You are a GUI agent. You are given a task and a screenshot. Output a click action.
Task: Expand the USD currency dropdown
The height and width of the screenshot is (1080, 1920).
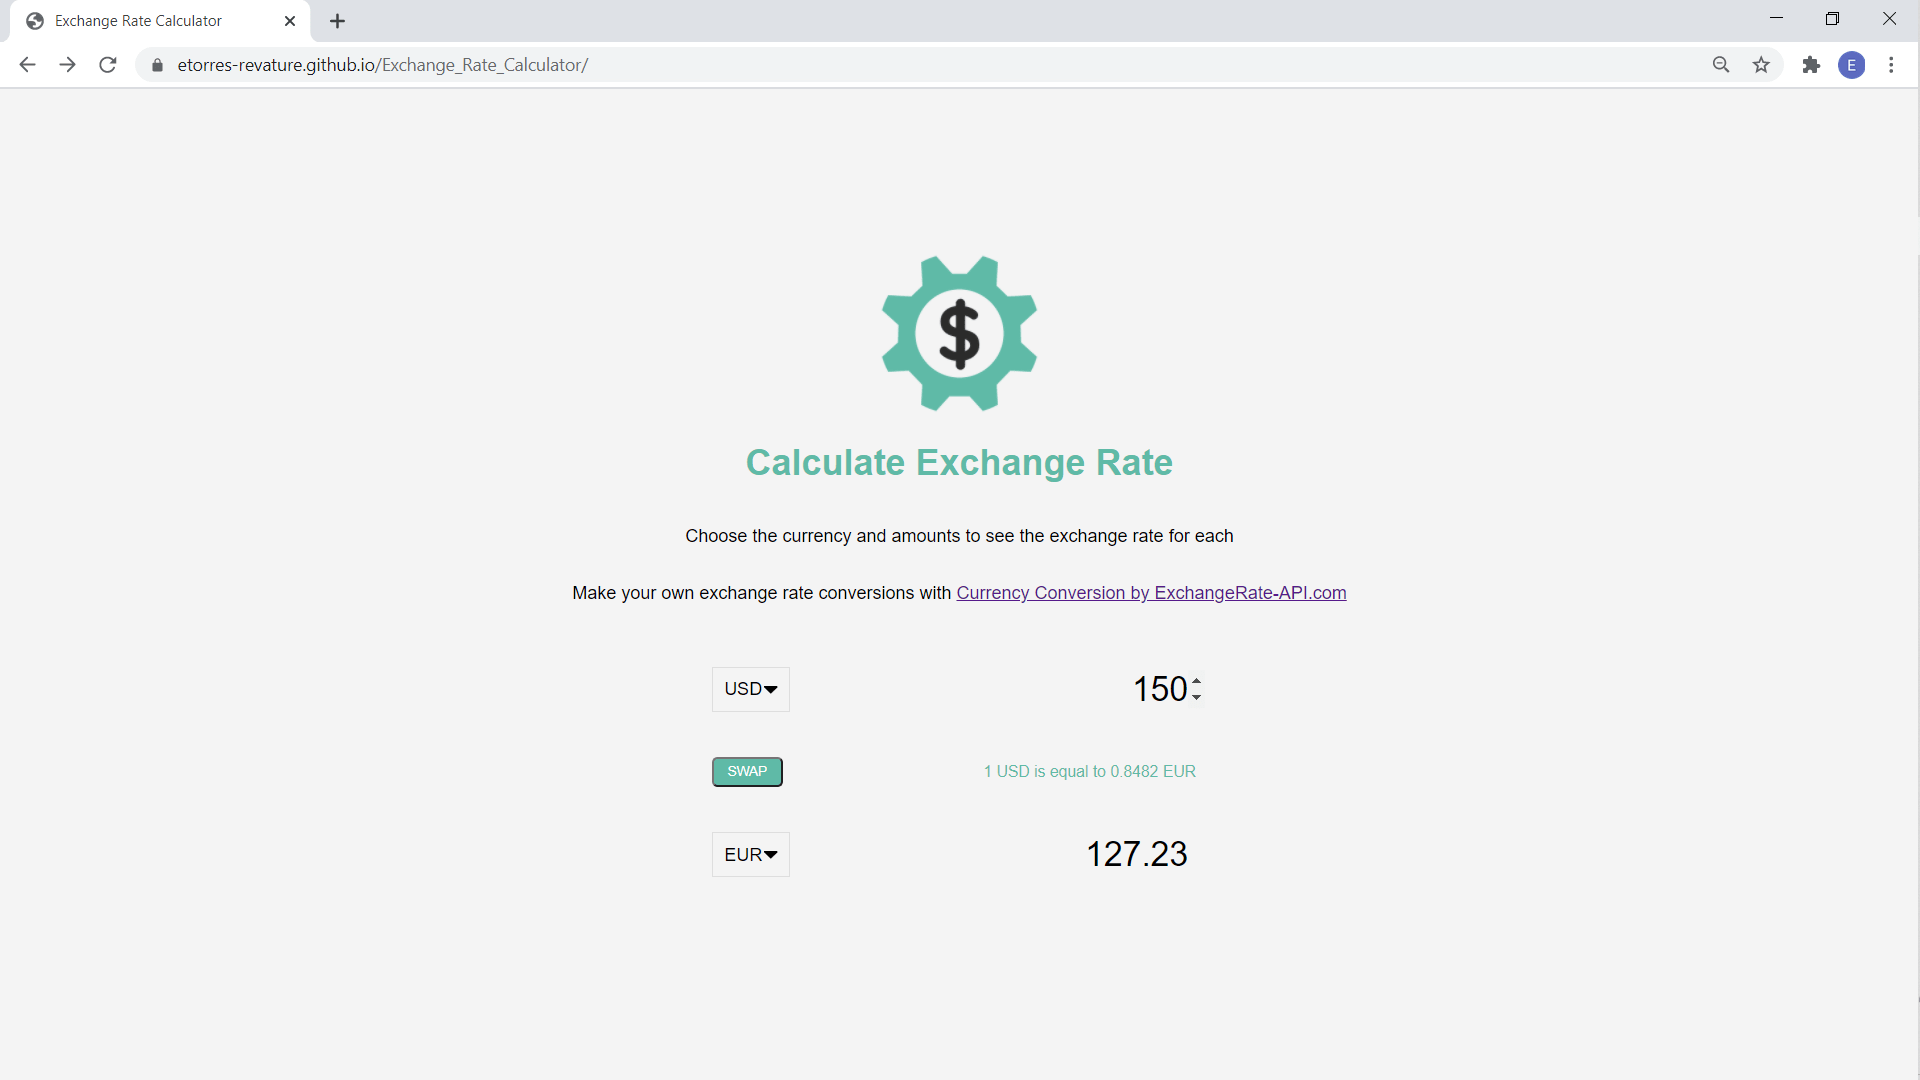[x=750, y=688]
